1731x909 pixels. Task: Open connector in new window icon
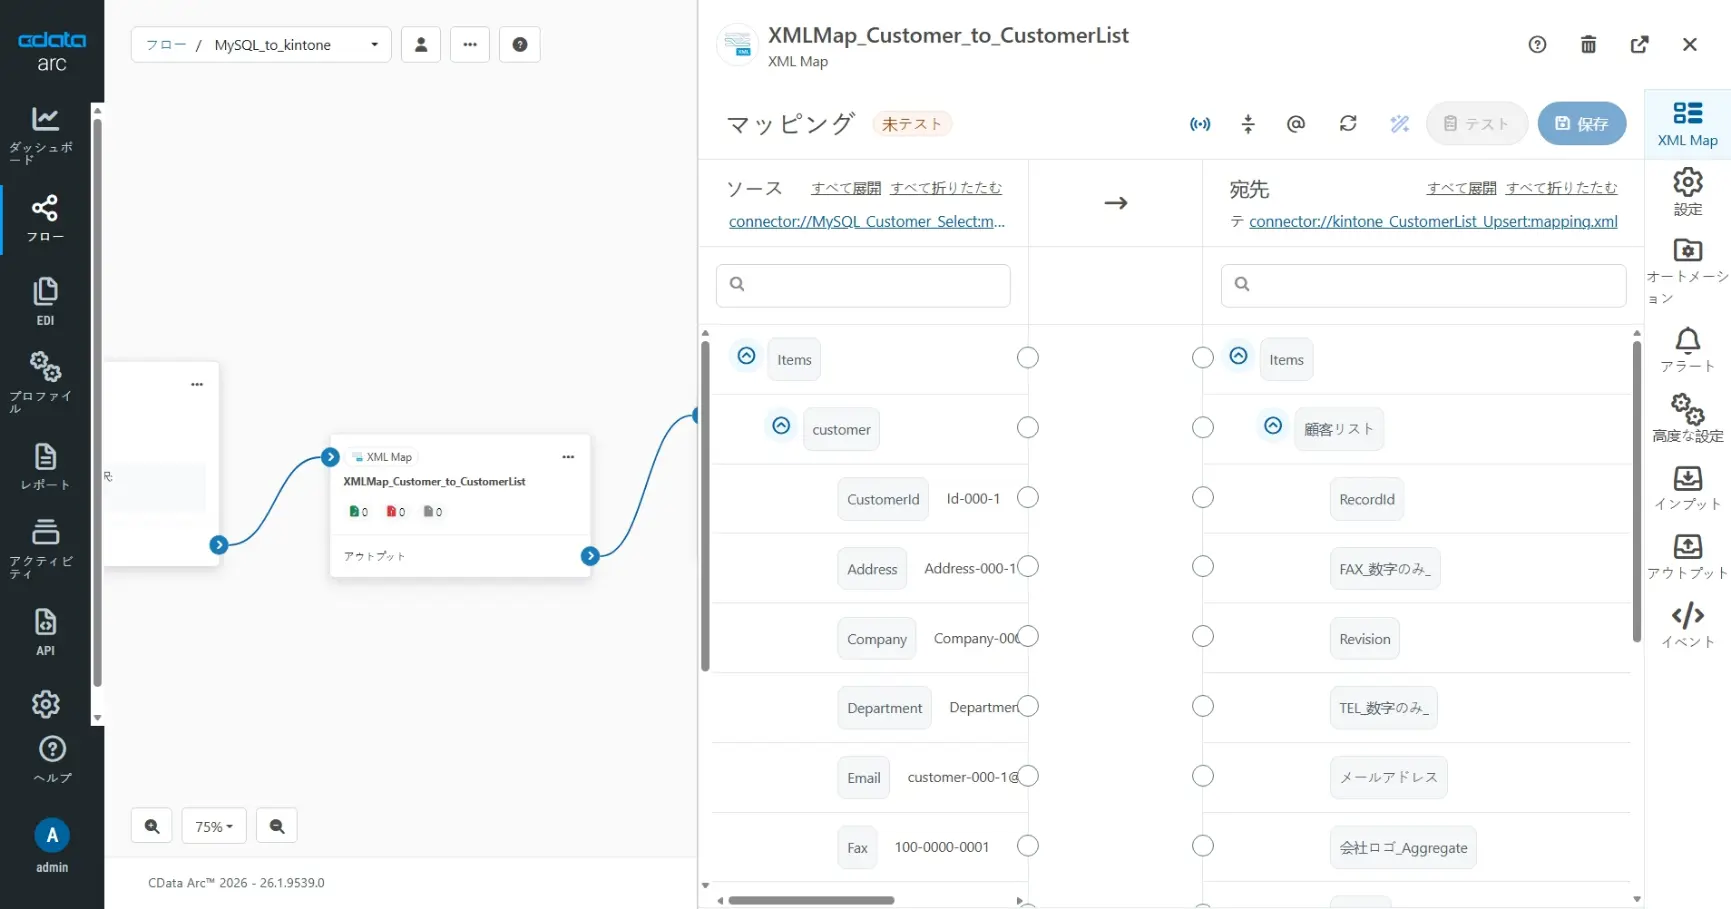[x=1639, y=44]
